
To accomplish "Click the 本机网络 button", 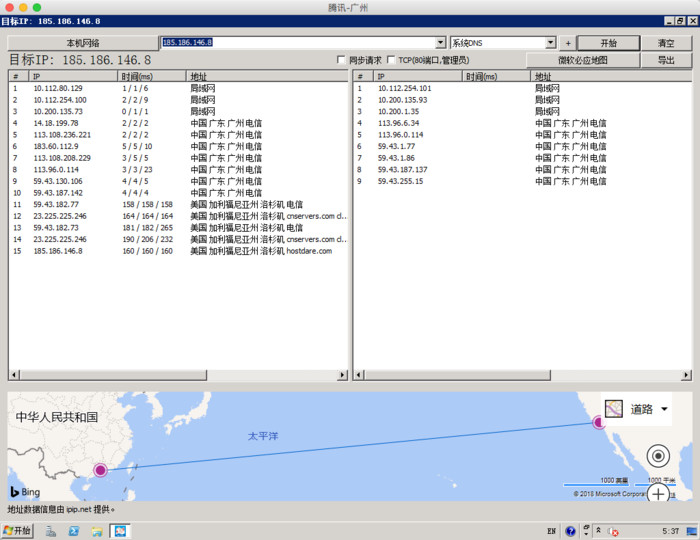I will [x=83, y=43].
